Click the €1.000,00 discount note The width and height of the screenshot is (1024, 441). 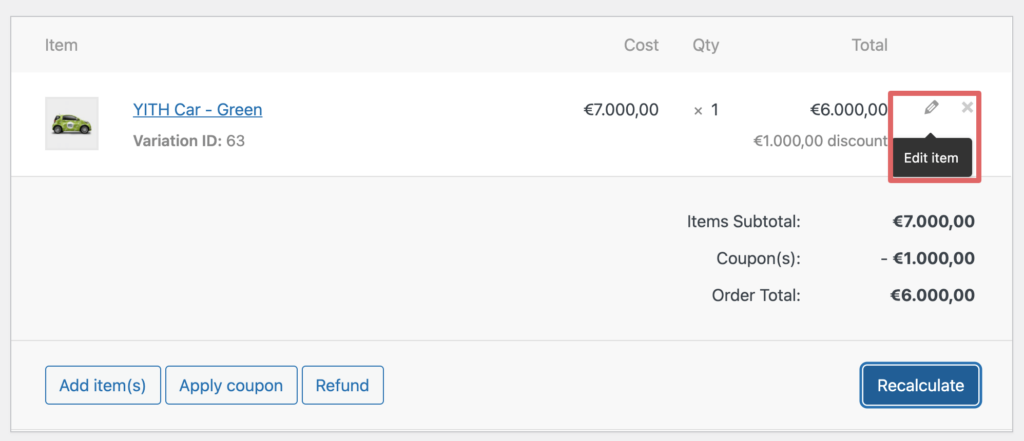(821, 140)
